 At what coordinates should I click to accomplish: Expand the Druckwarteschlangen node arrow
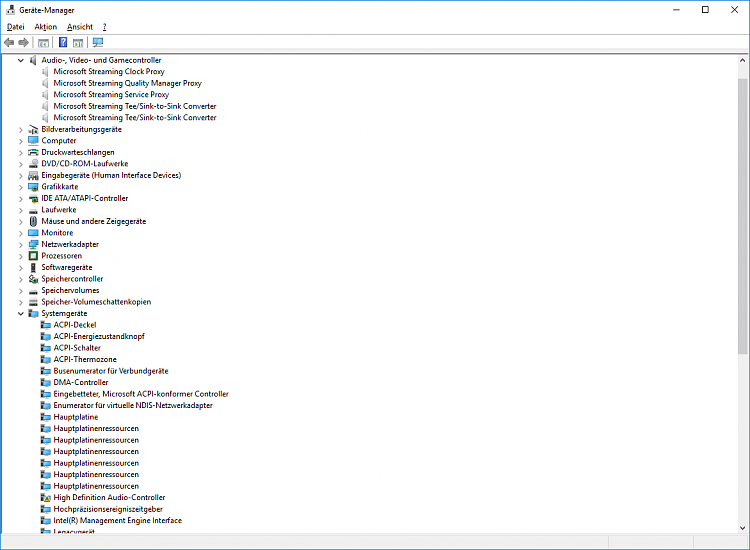[x=21, y=153]
